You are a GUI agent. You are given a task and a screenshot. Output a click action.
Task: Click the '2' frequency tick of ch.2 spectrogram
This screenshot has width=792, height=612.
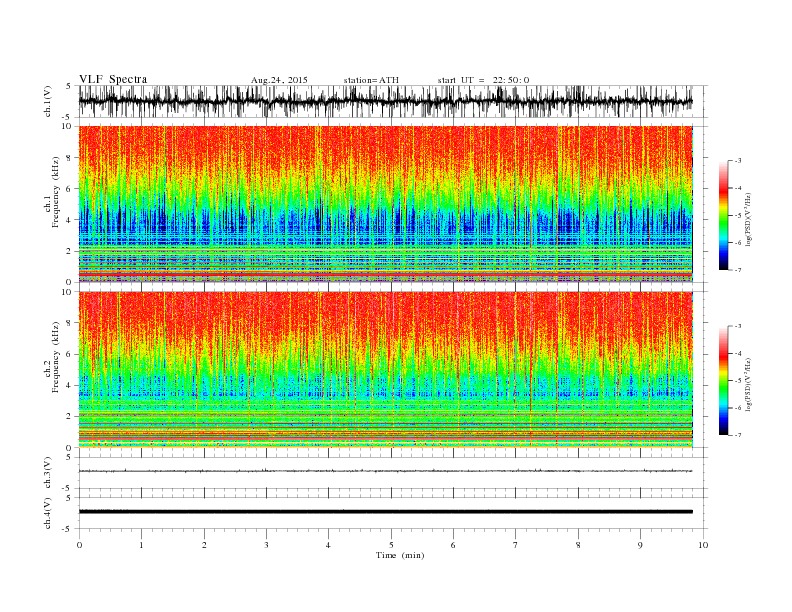70,417
